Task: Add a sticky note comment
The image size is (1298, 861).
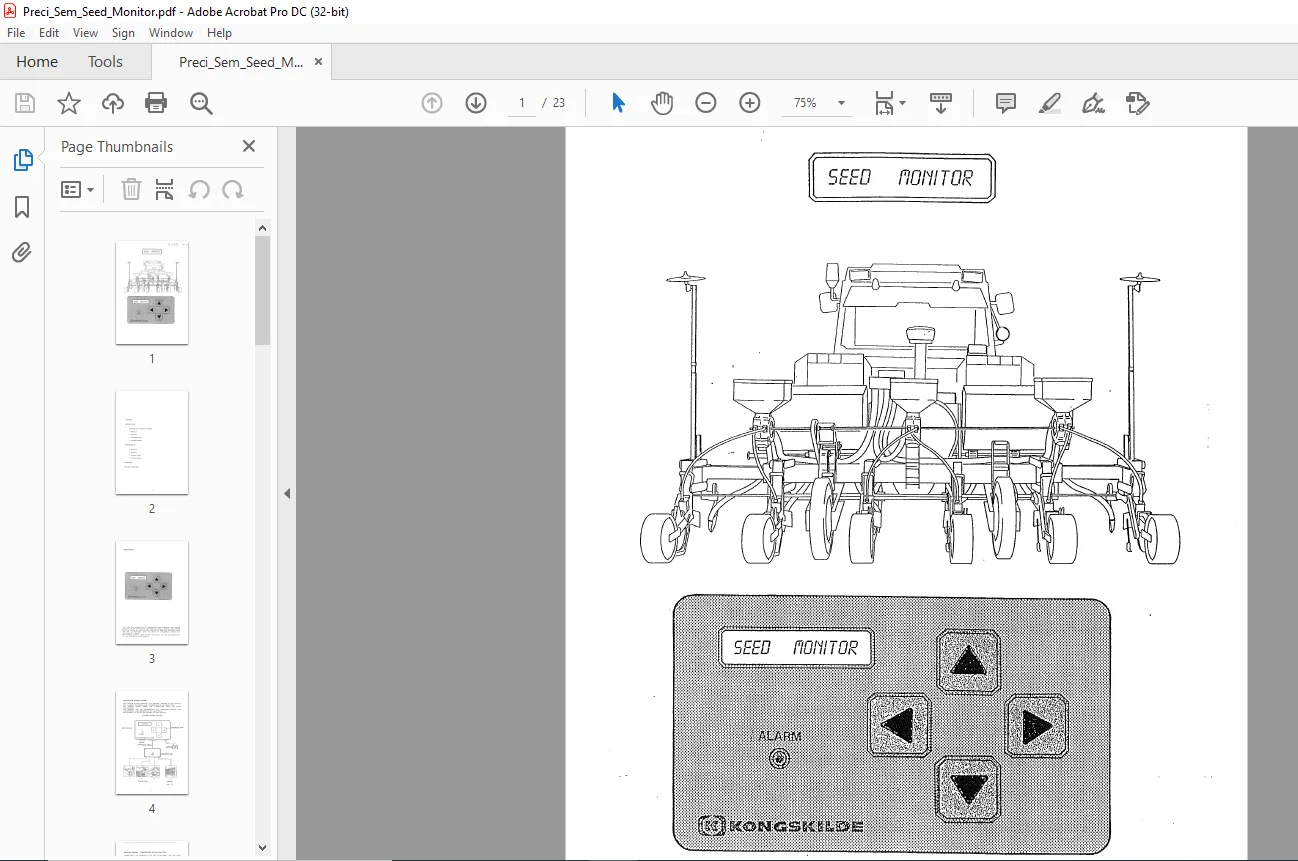Action: point(1006,103)
